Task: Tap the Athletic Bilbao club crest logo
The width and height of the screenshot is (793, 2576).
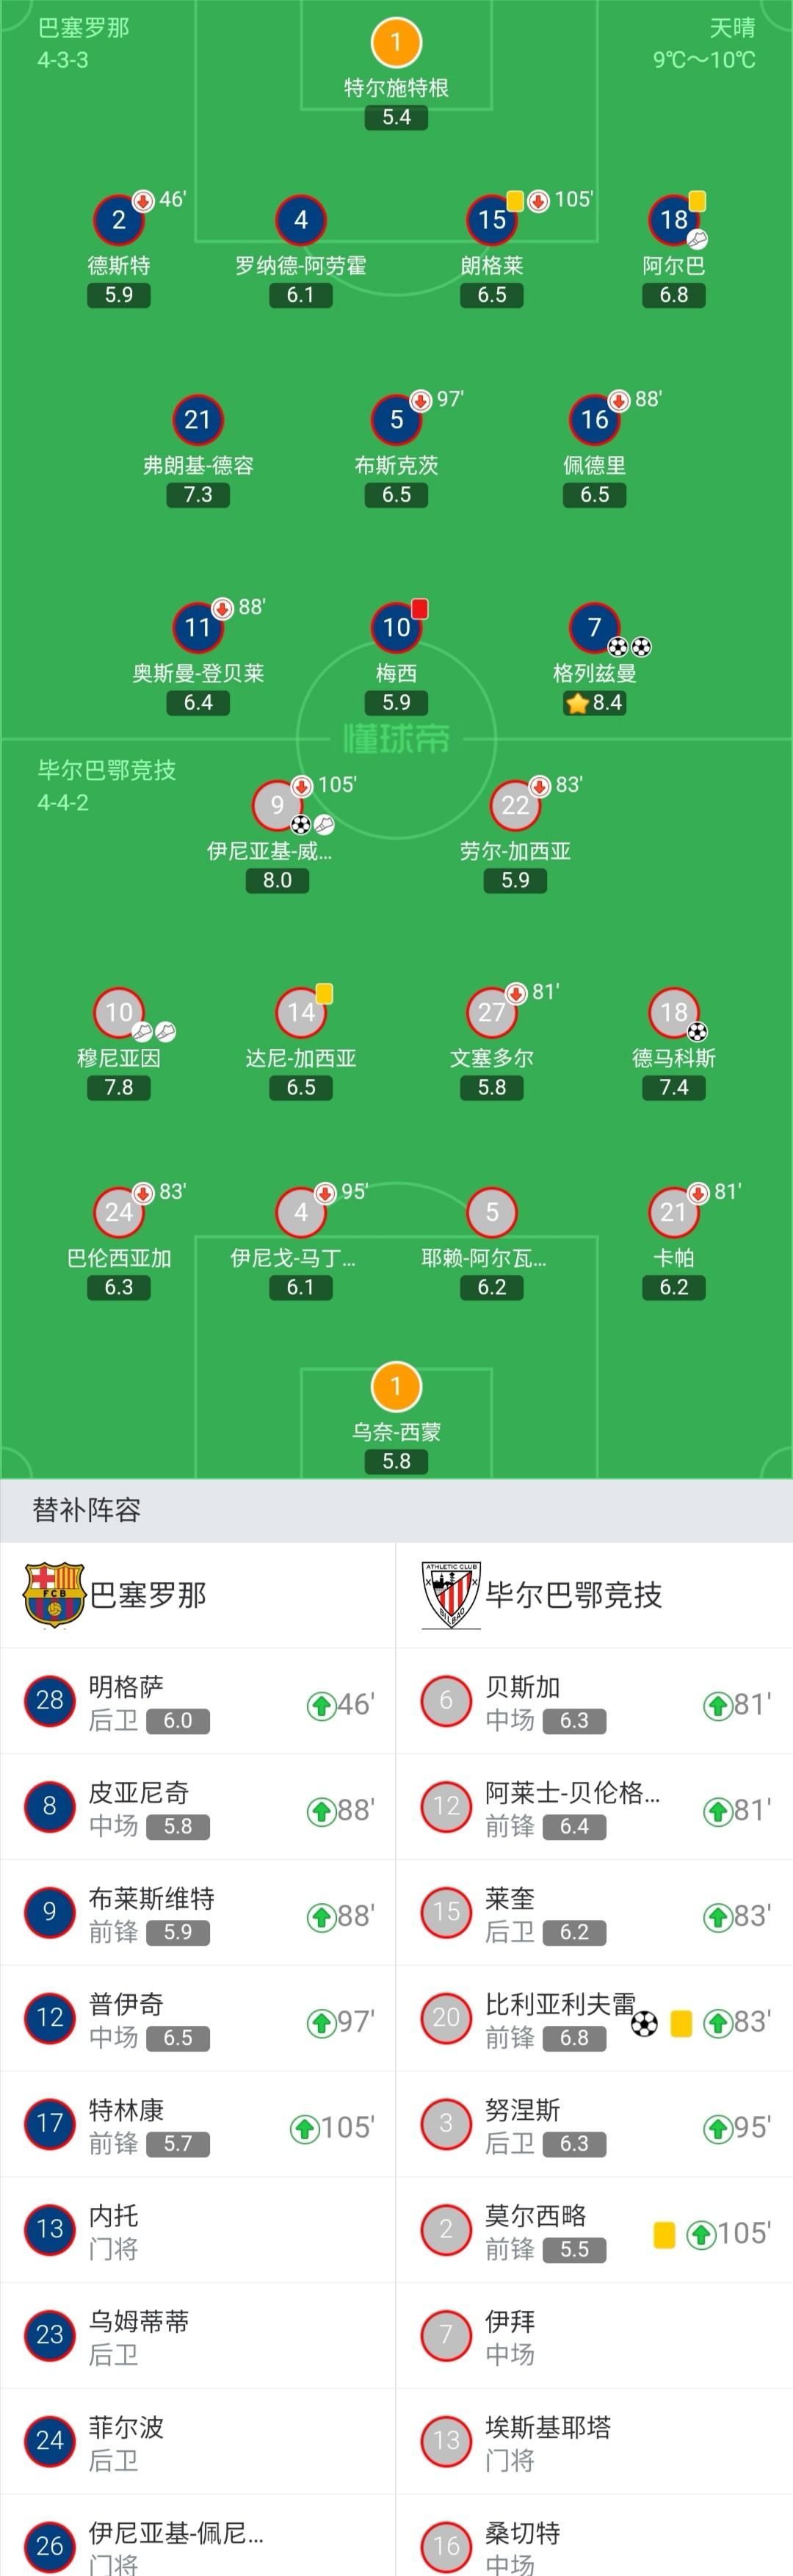Action: point(451,1595)
